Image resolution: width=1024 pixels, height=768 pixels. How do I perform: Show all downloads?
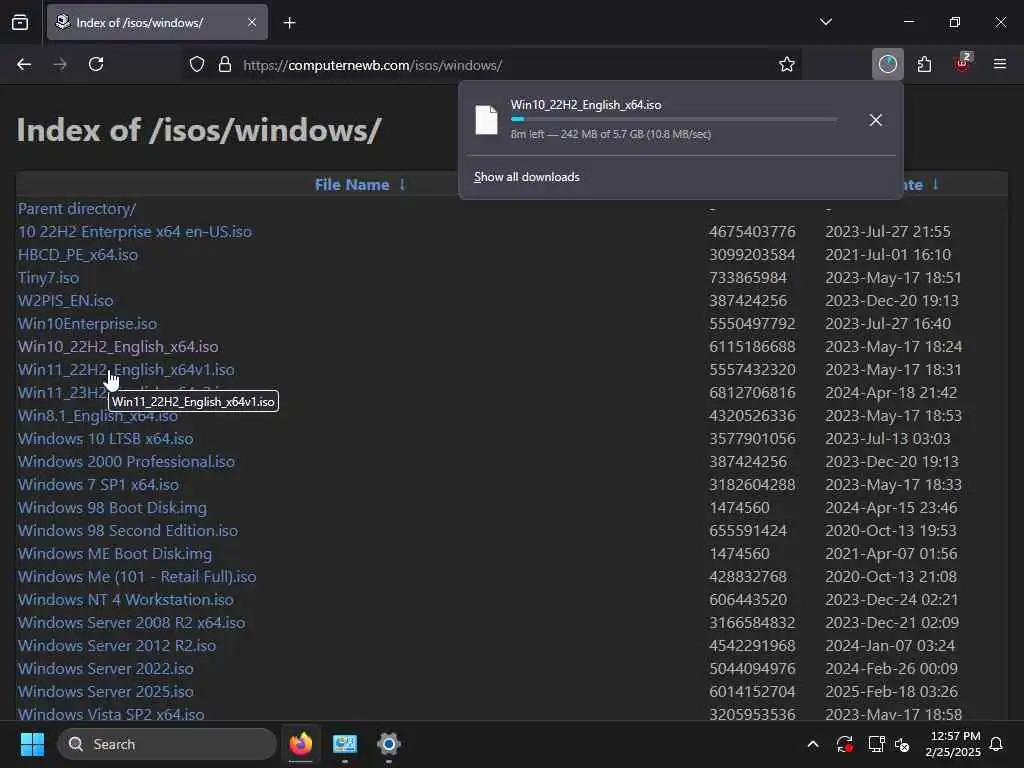526,177
